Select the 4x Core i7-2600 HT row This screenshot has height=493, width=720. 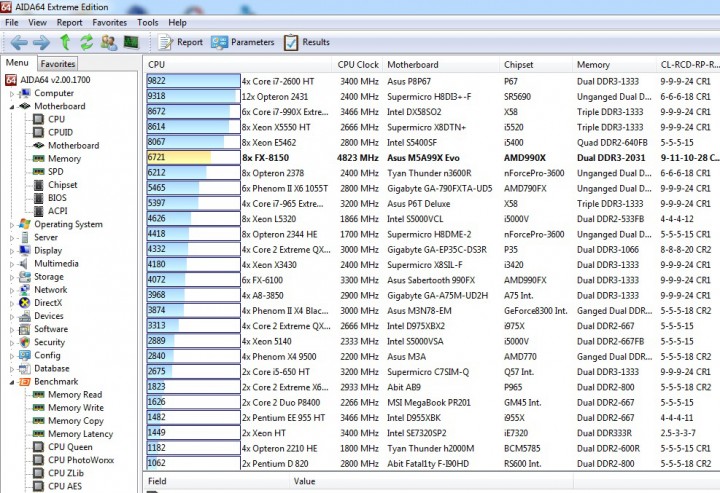coord(433,81)
